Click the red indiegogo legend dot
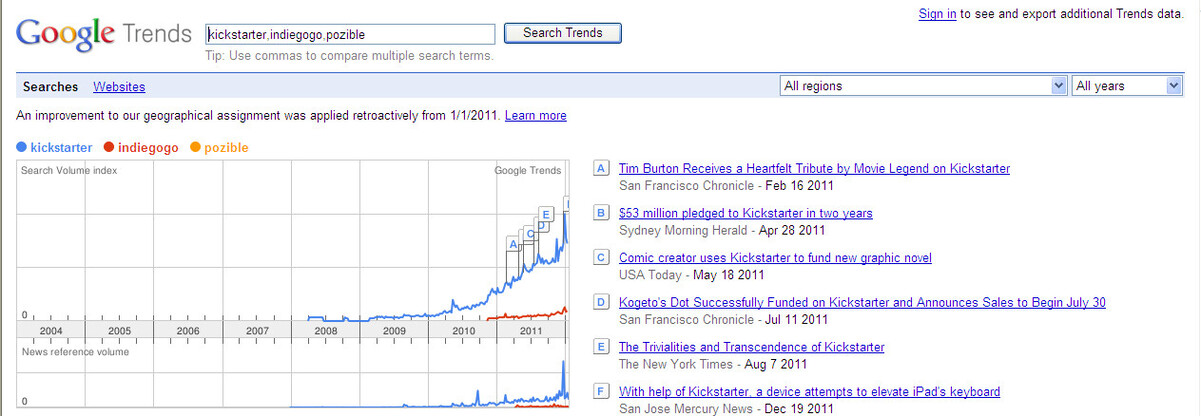1201x416 pixels. (109, 147)
